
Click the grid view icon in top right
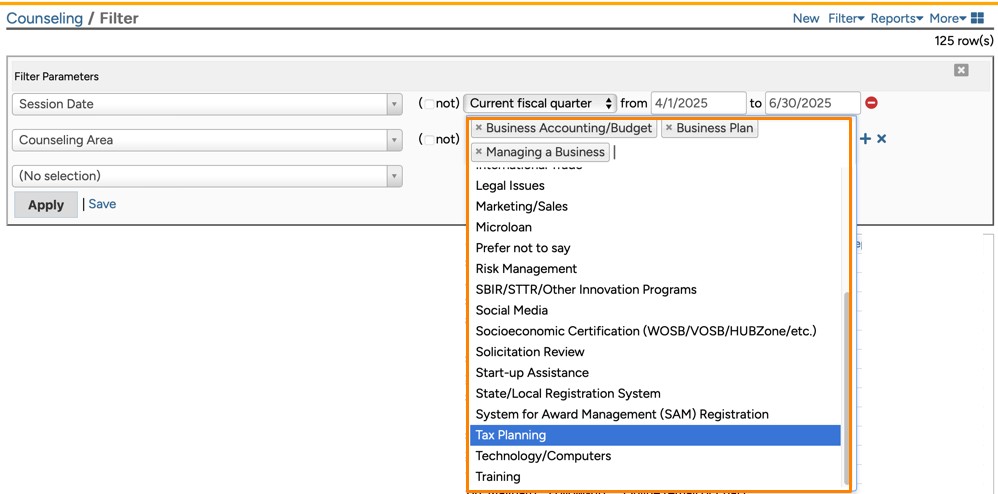(977, 18)
